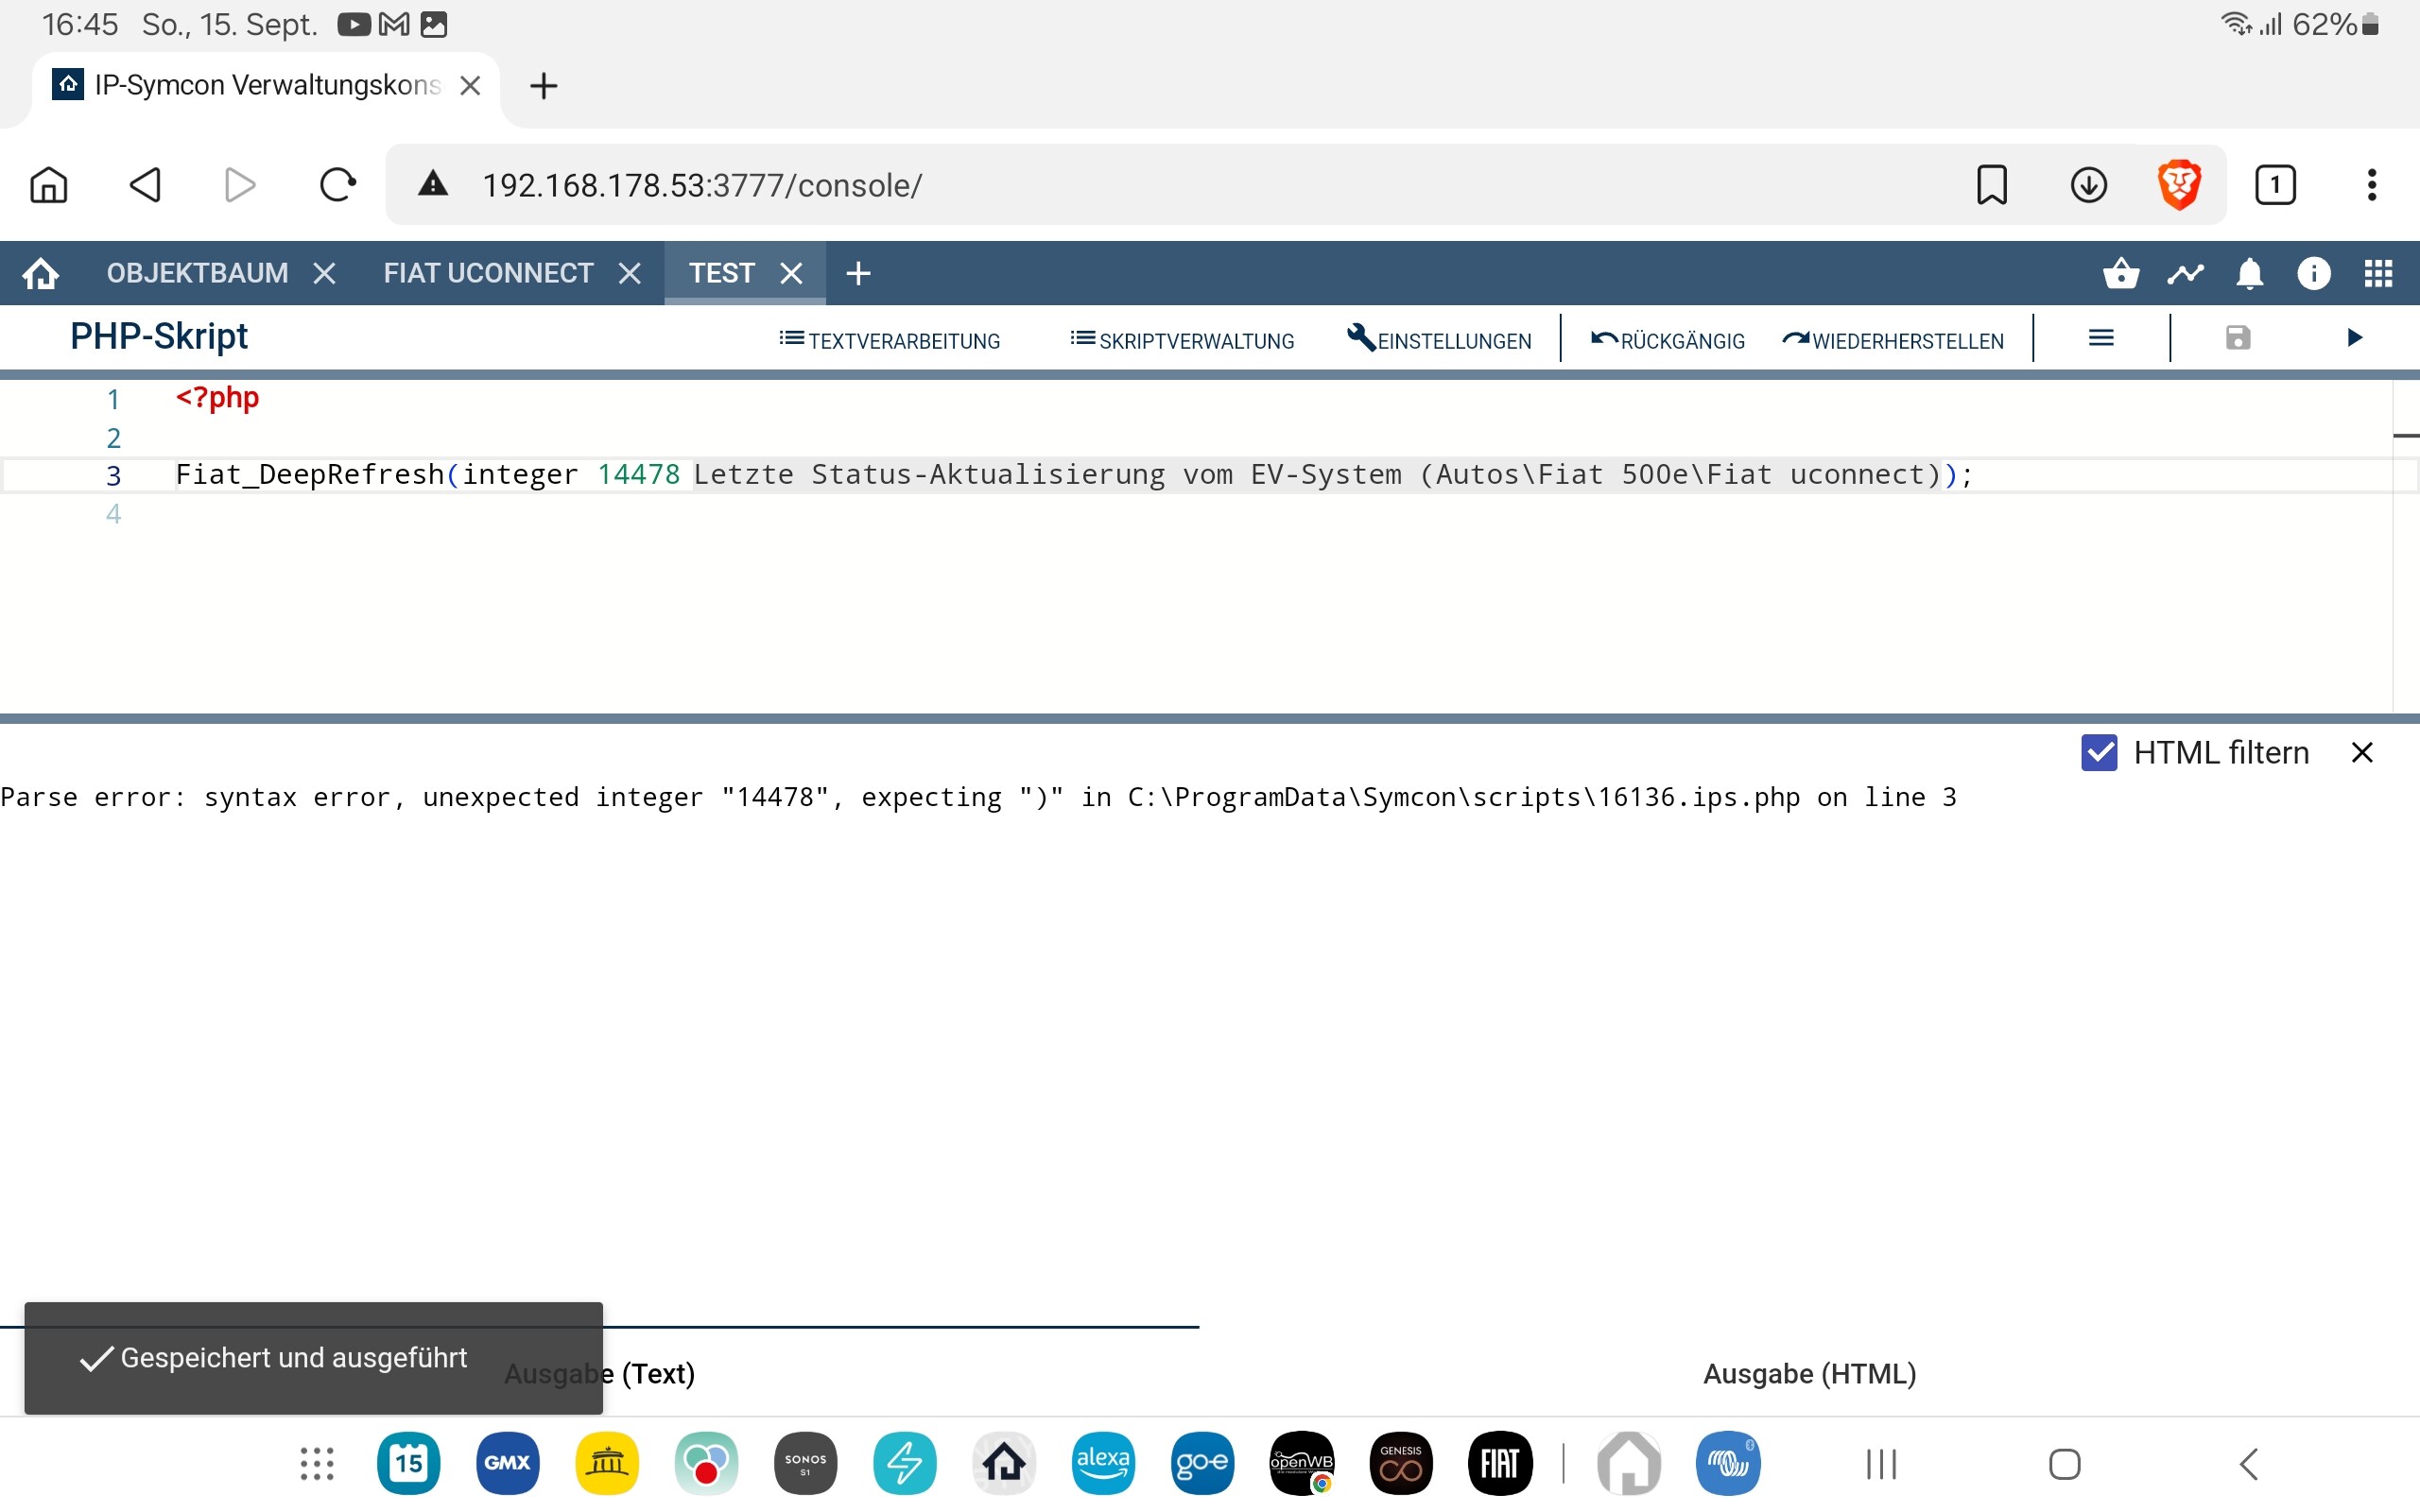Show the insecure site warning icon
Screen dimensions: 2420x1512
coord(432,184)
